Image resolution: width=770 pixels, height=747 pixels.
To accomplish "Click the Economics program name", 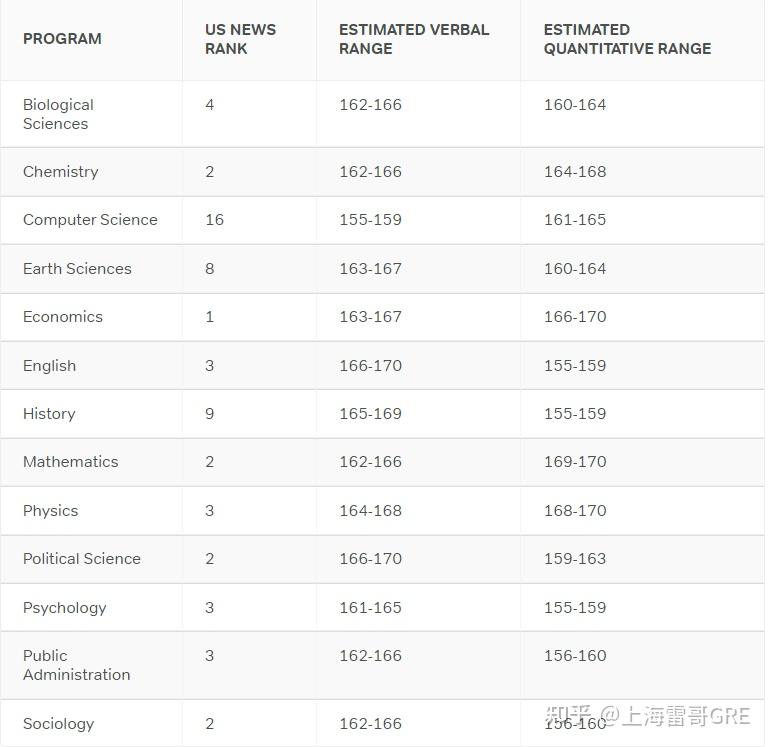I will [x=63, y=317].
